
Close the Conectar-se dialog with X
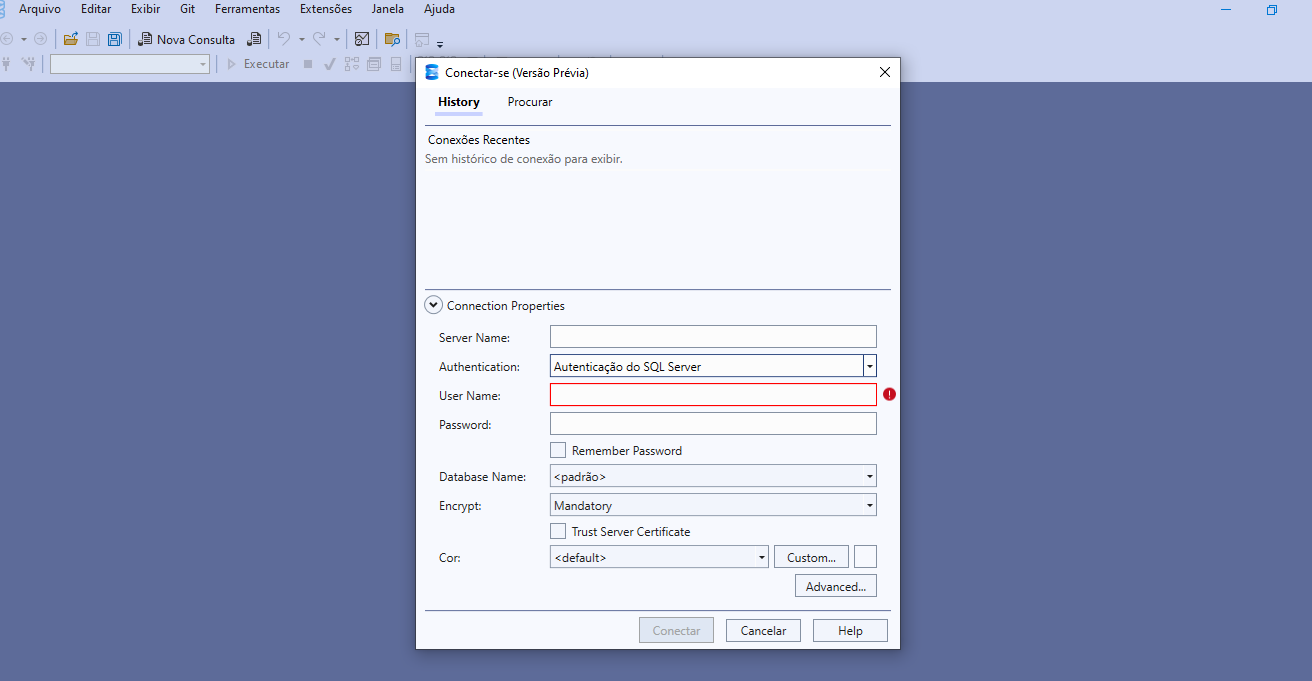click(x=884, y=72)
